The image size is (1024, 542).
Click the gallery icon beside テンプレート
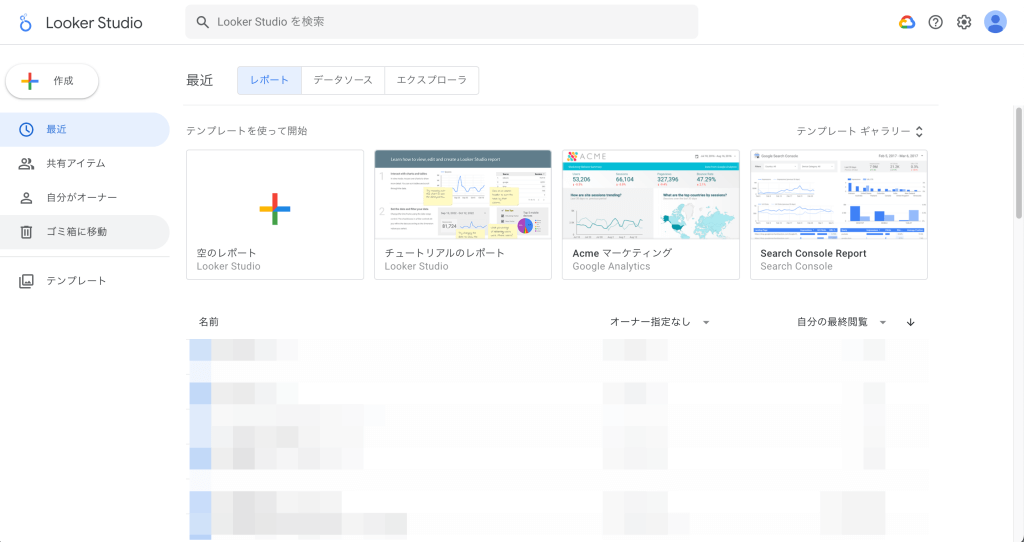pos(26,281)
